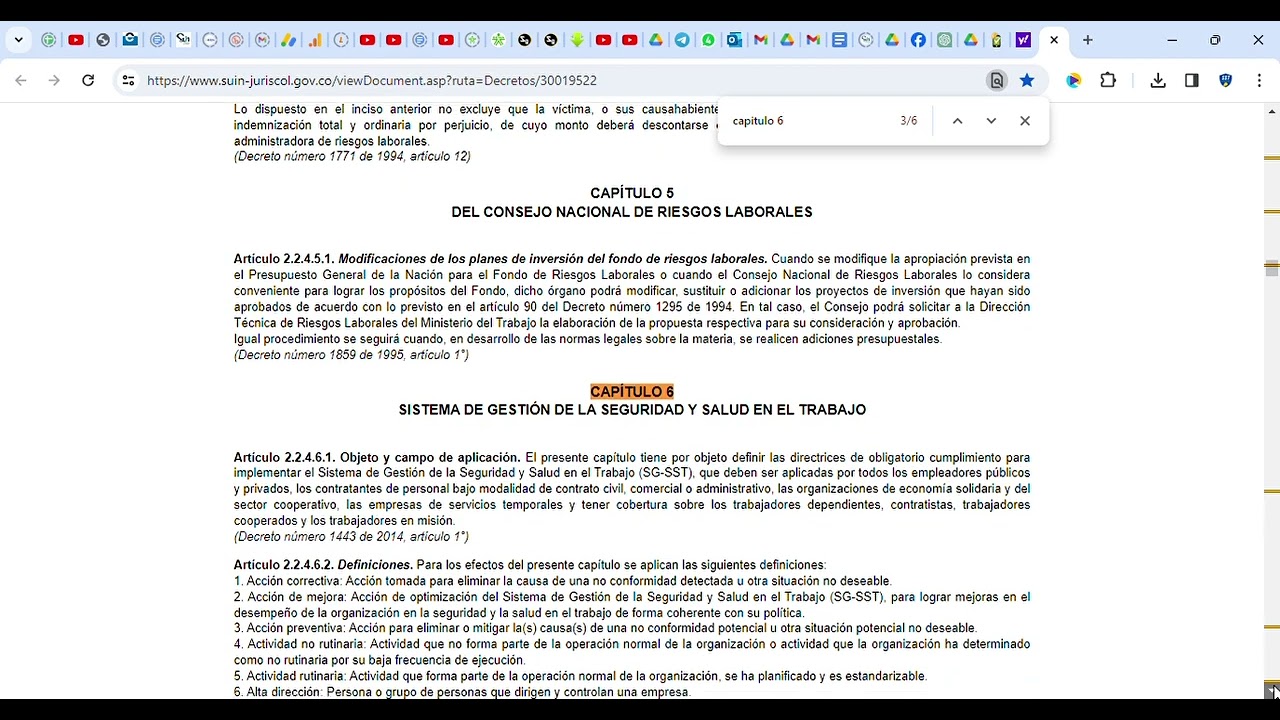Click '6. Alta dirección' definition line
Viewport: 1280px width, 720px height.
pos(462,692)
